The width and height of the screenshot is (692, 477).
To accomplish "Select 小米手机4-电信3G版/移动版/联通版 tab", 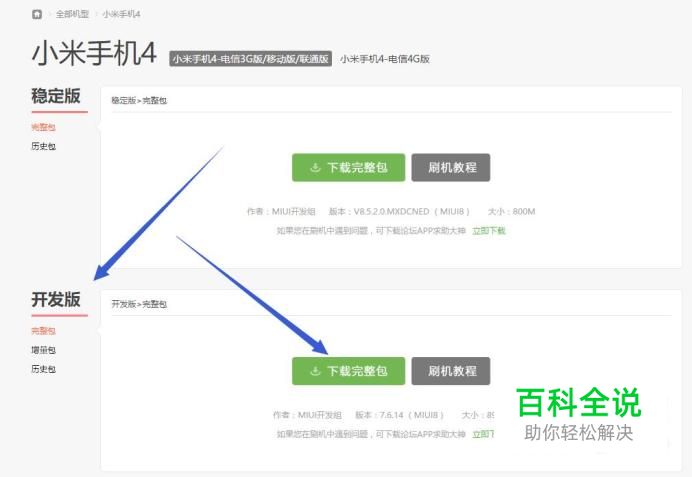I will point(251,59).
